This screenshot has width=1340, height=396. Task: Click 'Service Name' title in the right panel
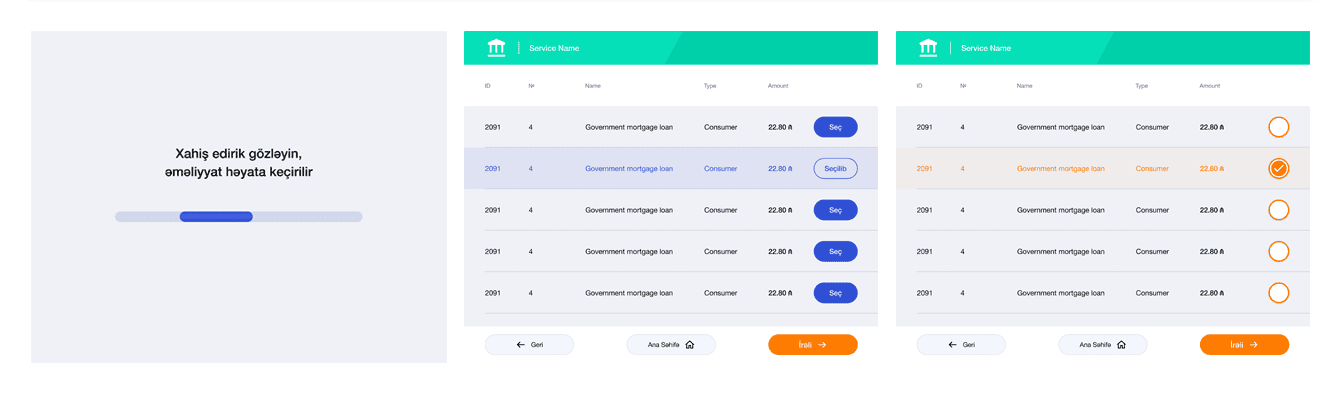pos(986,48)
